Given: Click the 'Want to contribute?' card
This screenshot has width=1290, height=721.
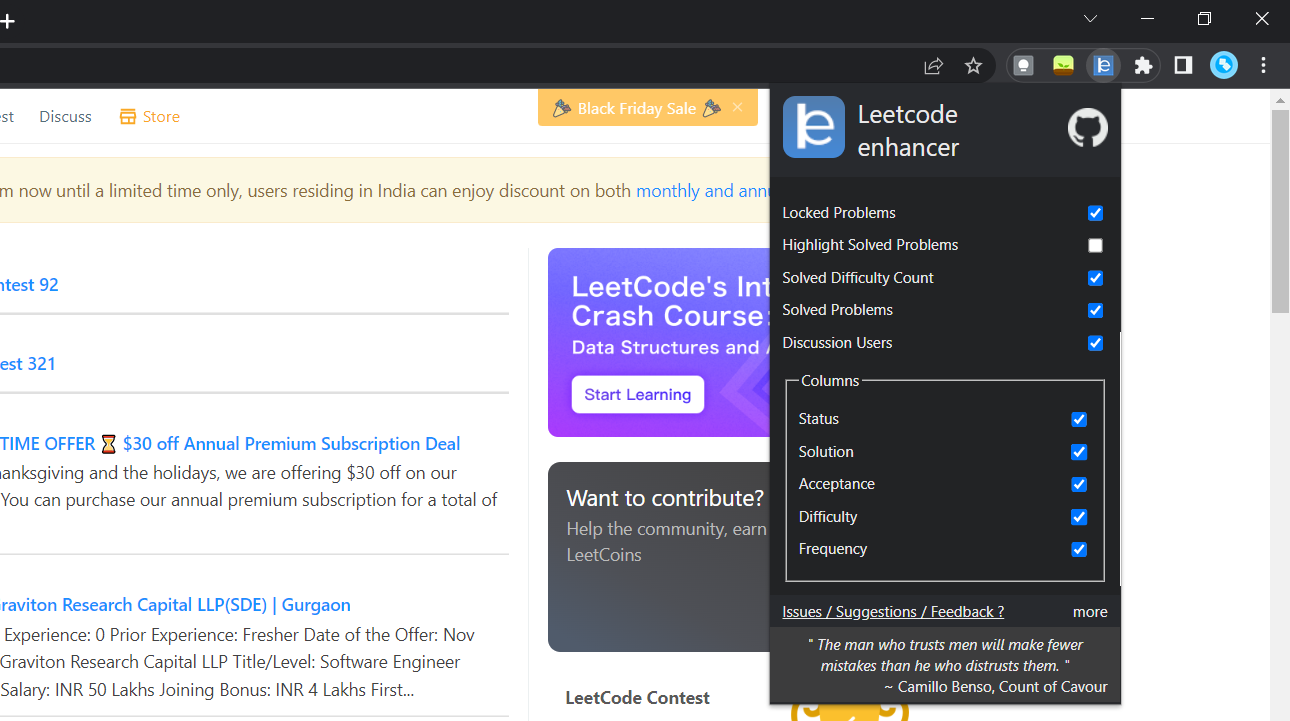Looking at the screenshot, I should point(659,557).
